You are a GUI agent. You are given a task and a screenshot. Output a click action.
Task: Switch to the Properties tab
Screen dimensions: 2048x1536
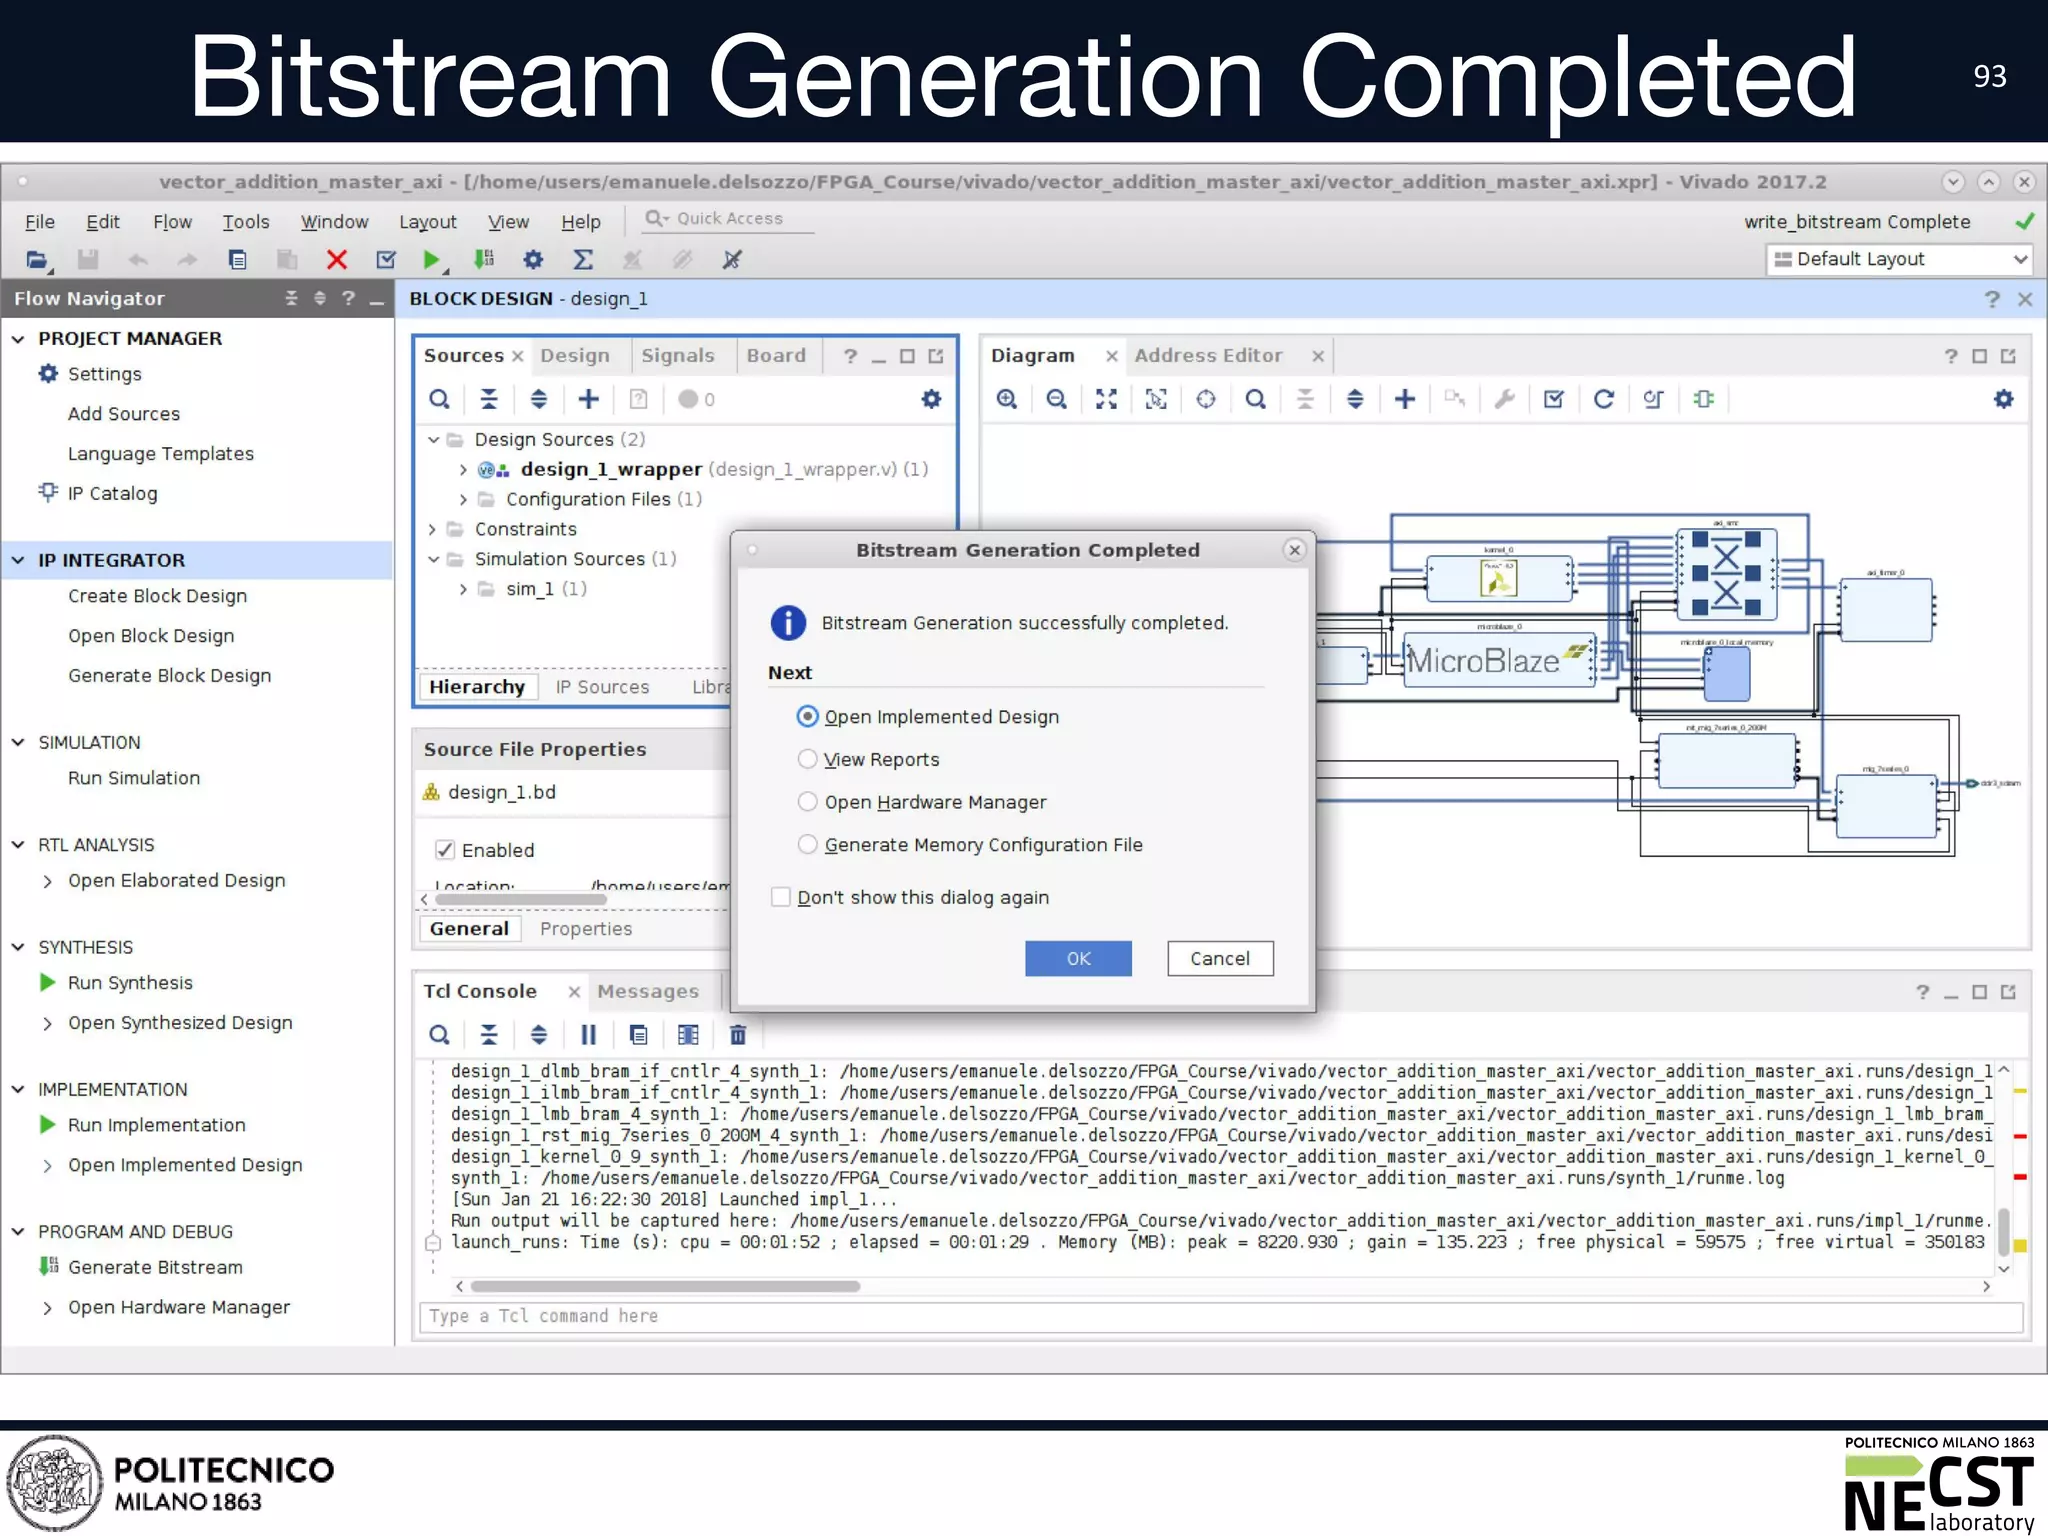click(x=586, y=929)
